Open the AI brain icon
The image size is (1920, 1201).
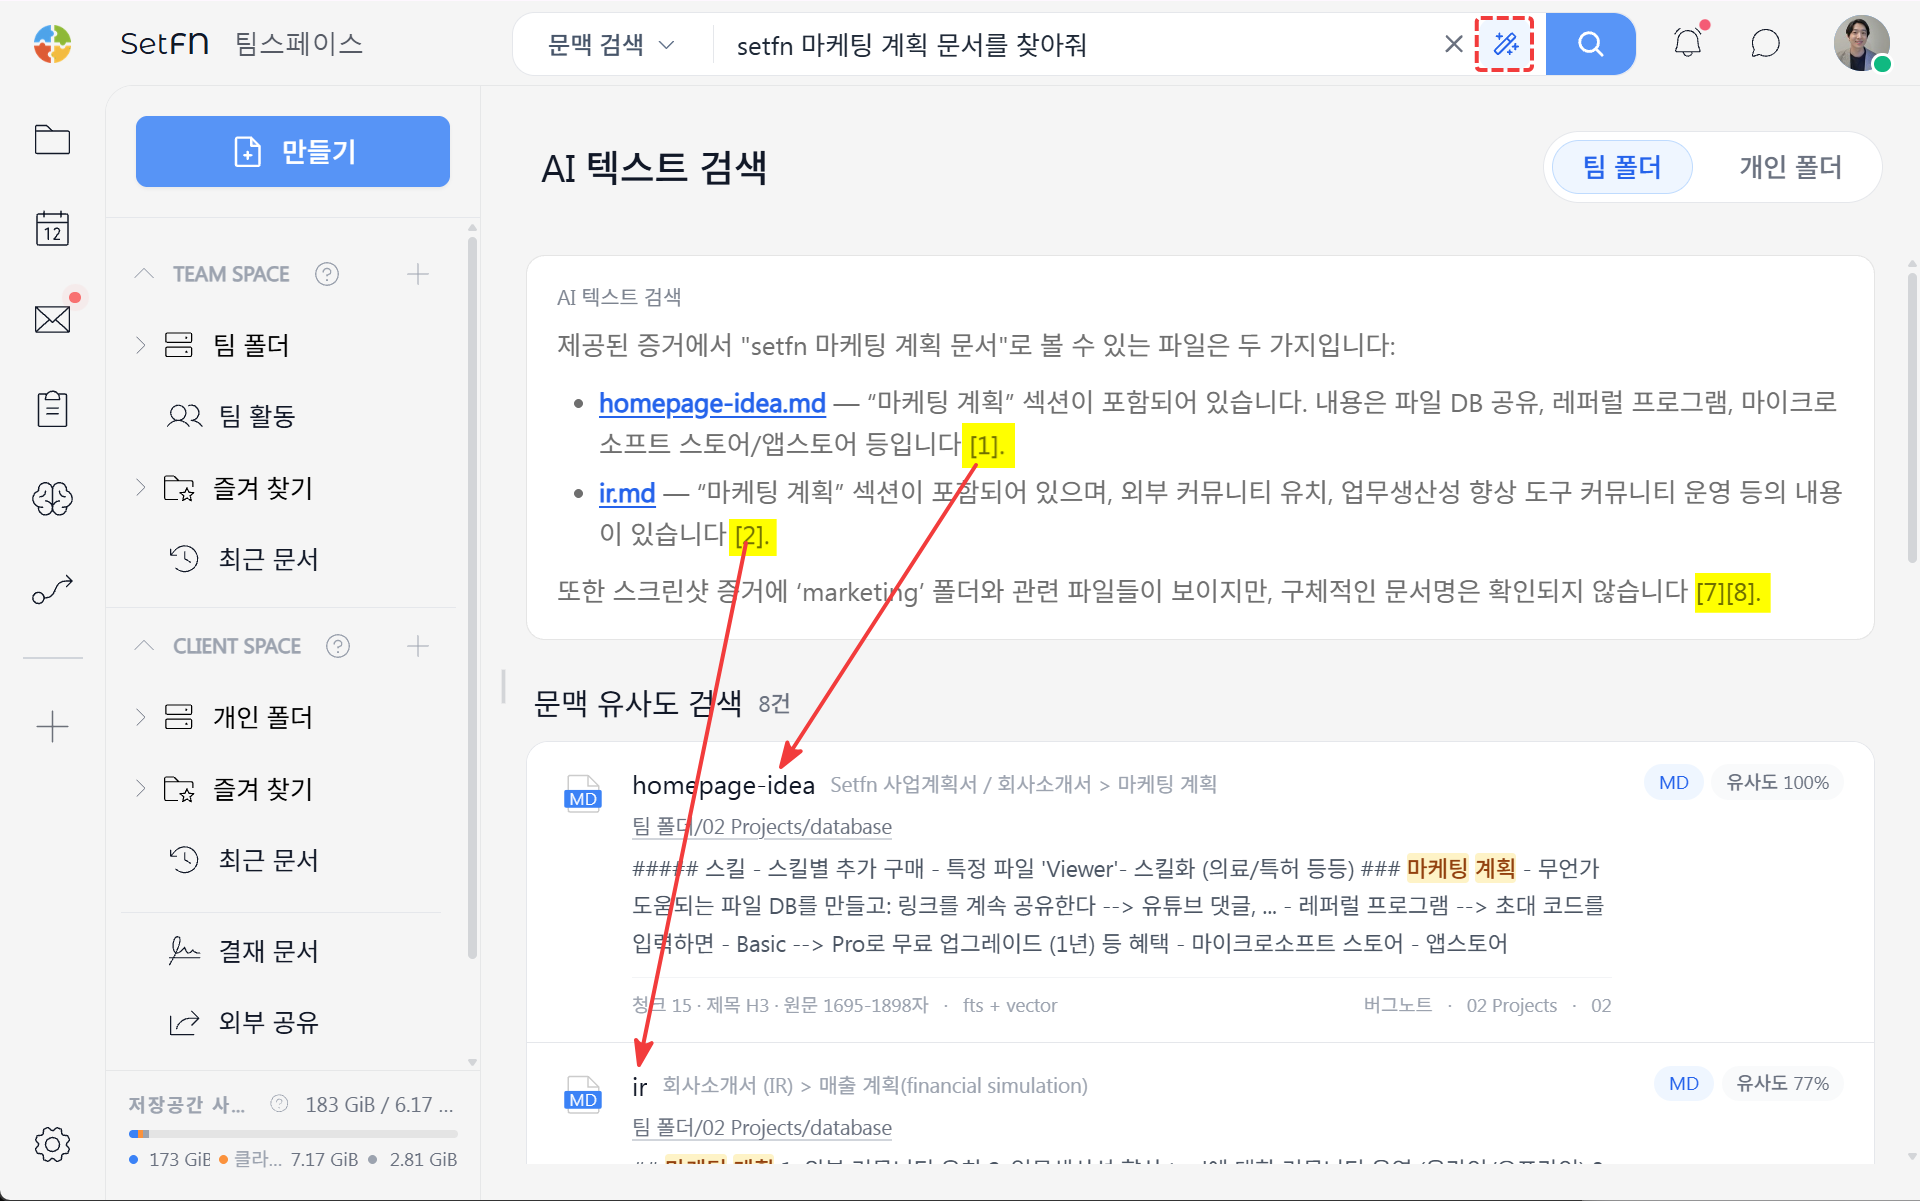pyautogui.click(x=52, y=498)
